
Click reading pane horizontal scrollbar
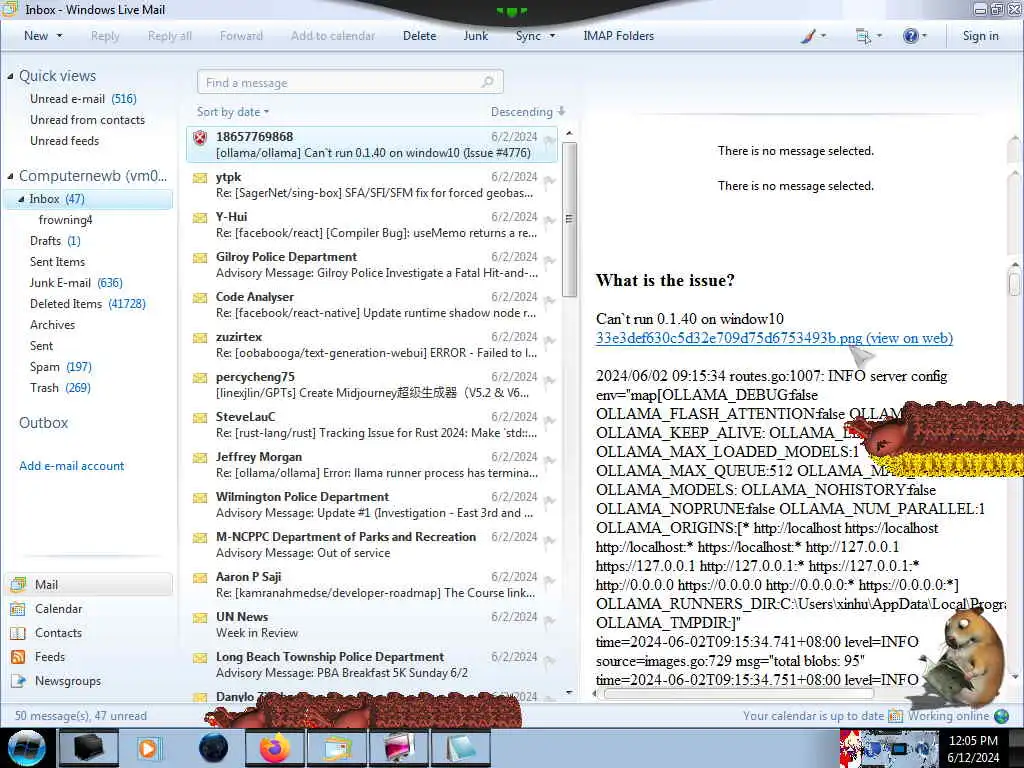tap(738, 694)
